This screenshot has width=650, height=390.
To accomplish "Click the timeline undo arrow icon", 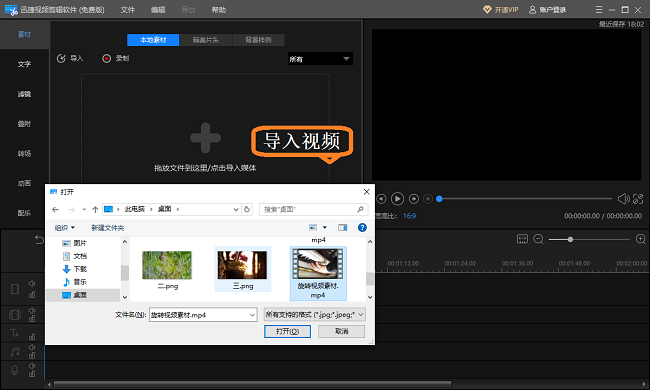I will (39, 240).
